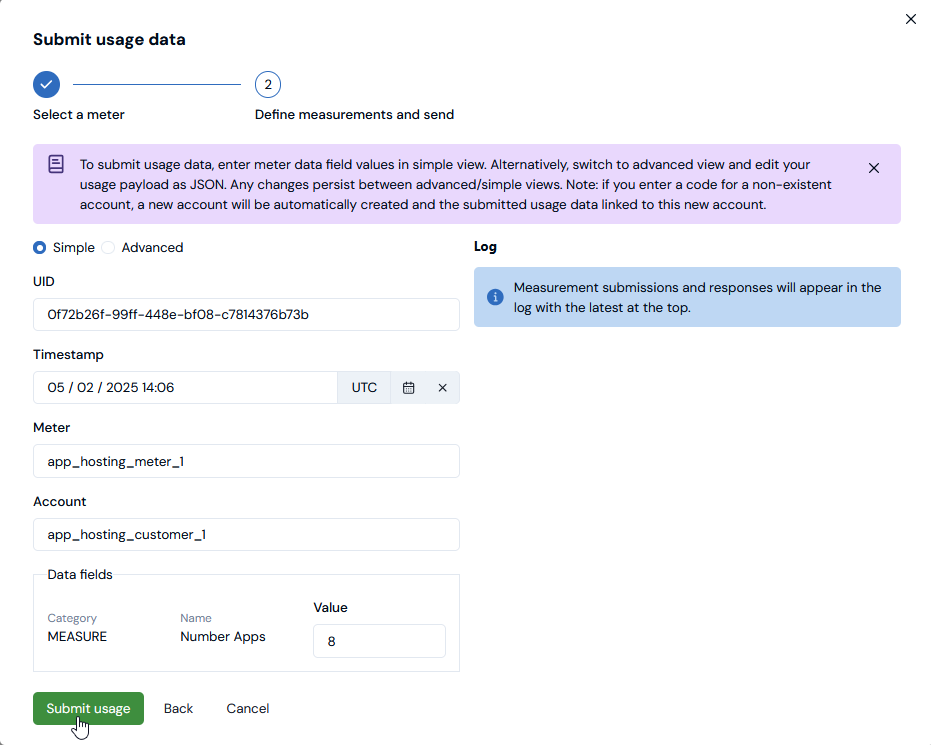Click the completed step one checkmark
This screenshot has width=931, height=745.
pos(46,85)
